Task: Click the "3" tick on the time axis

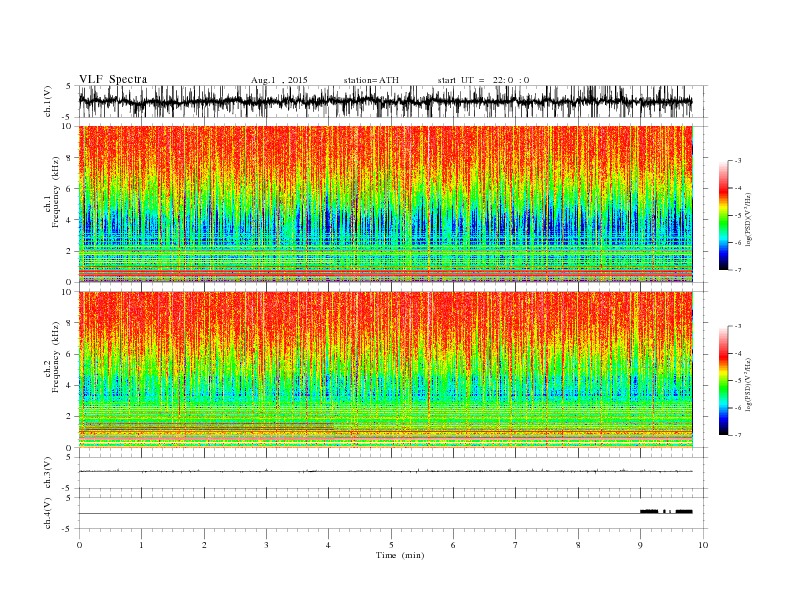Action: (x=266, y=545)
